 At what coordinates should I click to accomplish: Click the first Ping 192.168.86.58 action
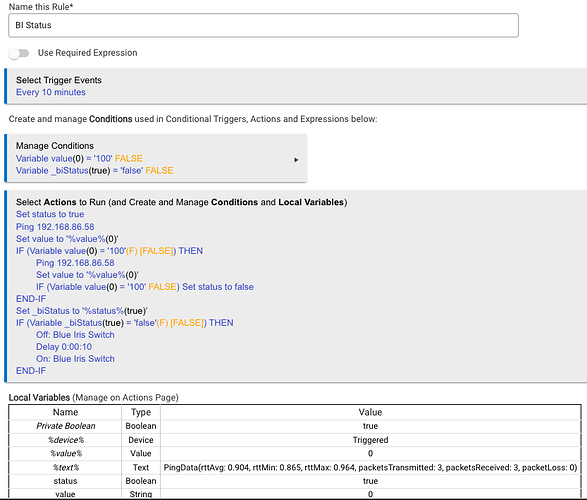coord(55,227)
